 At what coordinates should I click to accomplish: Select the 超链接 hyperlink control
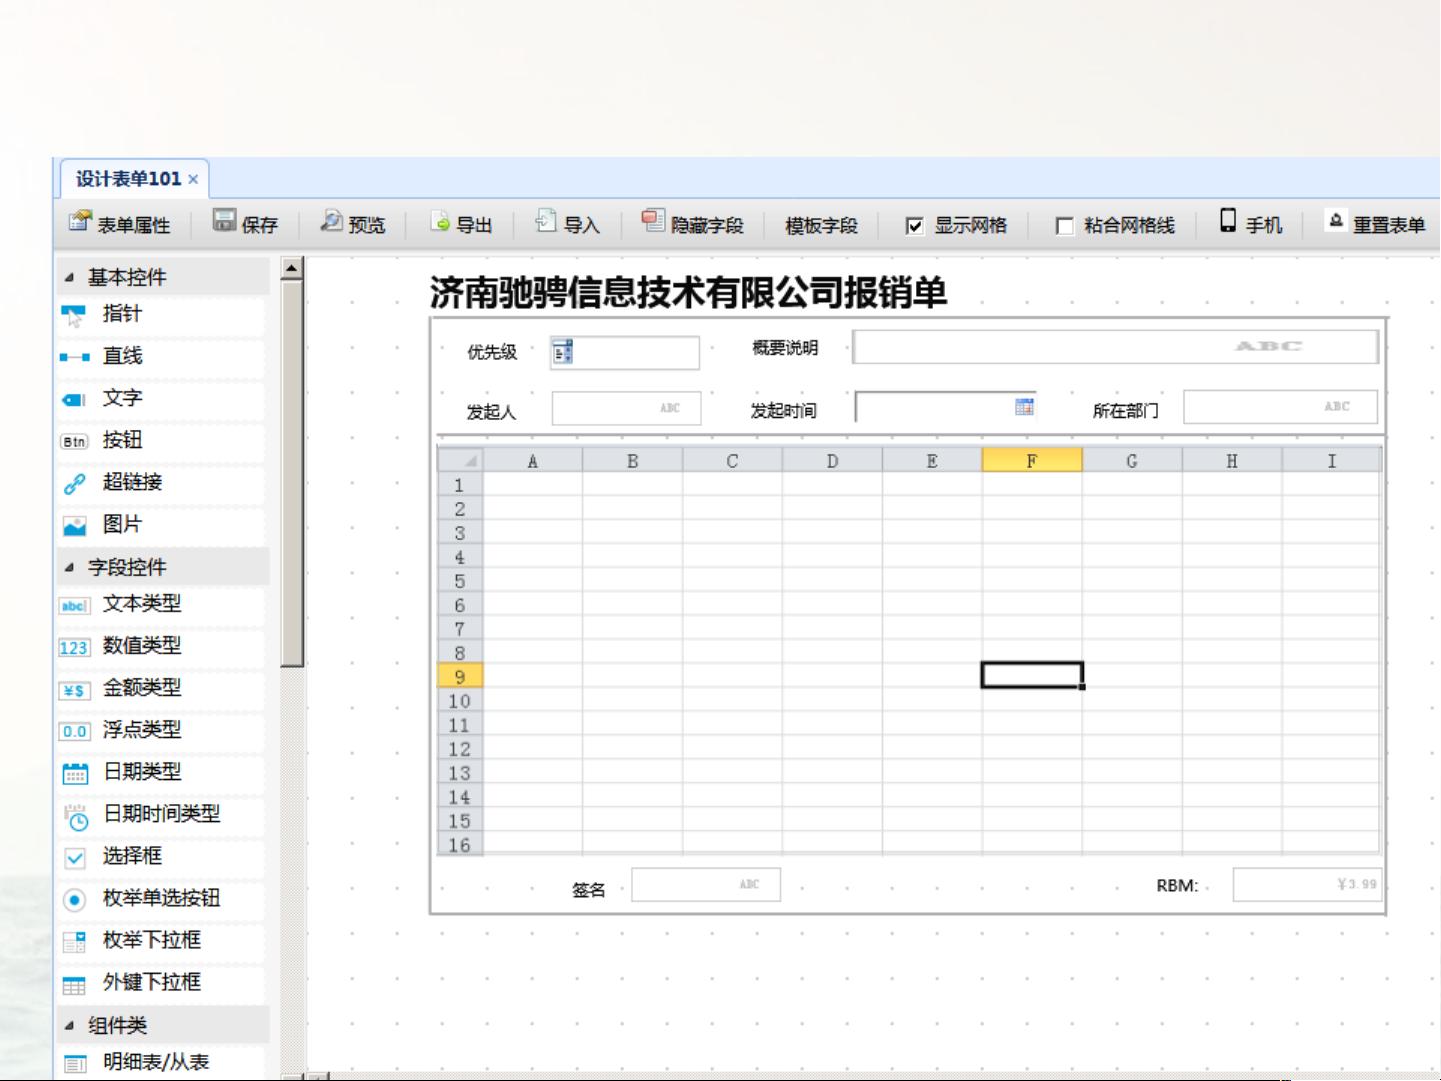click(x=162, y=482)
